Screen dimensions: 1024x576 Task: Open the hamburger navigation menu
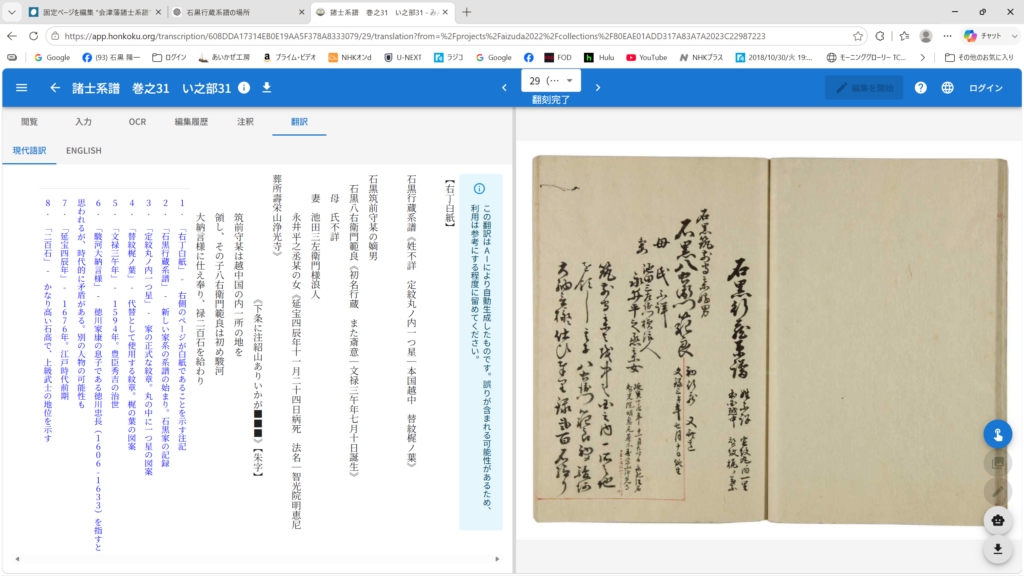coord(22,88)
